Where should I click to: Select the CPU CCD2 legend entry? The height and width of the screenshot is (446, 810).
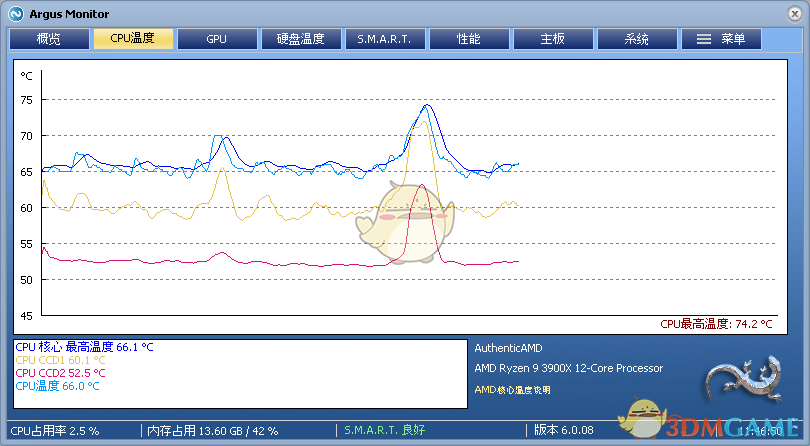pyautogui.click(x=60, y=372)
